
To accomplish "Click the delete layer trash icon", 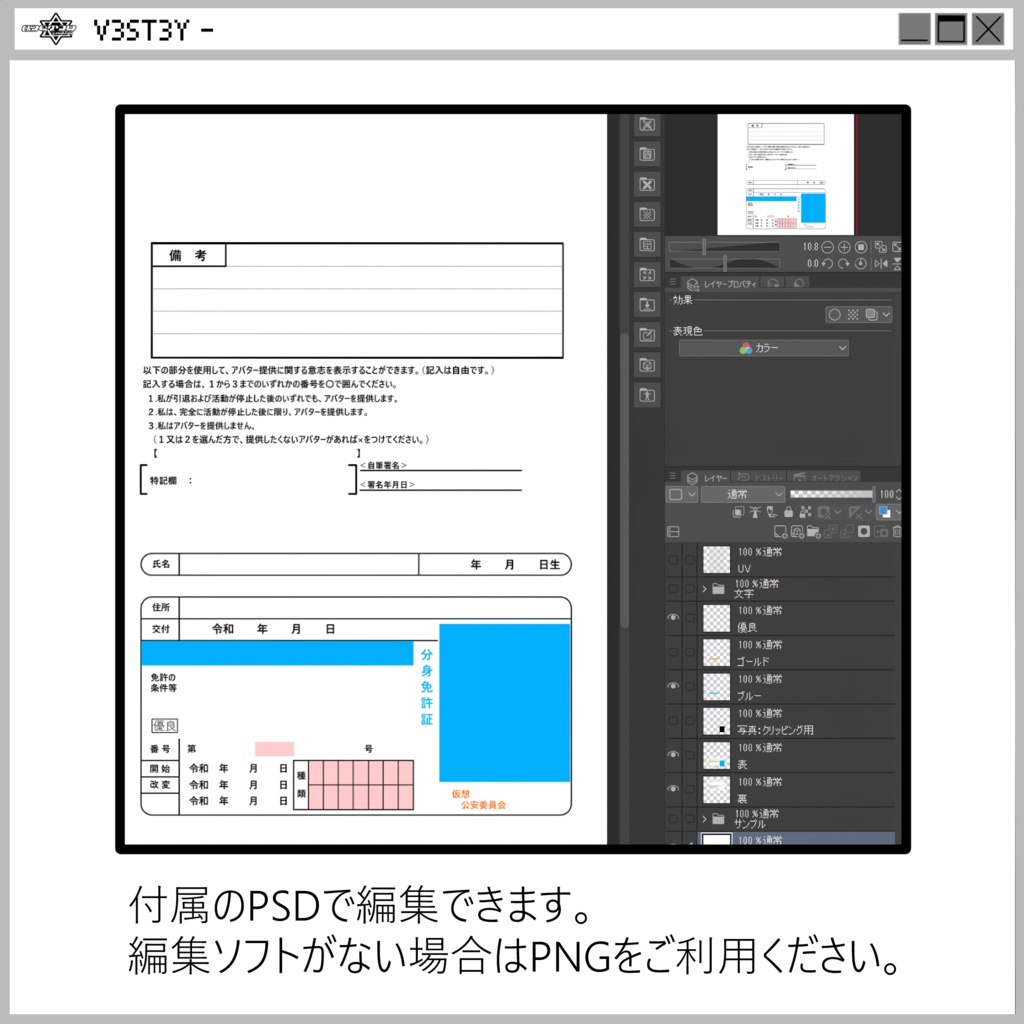I will (896, 531).
